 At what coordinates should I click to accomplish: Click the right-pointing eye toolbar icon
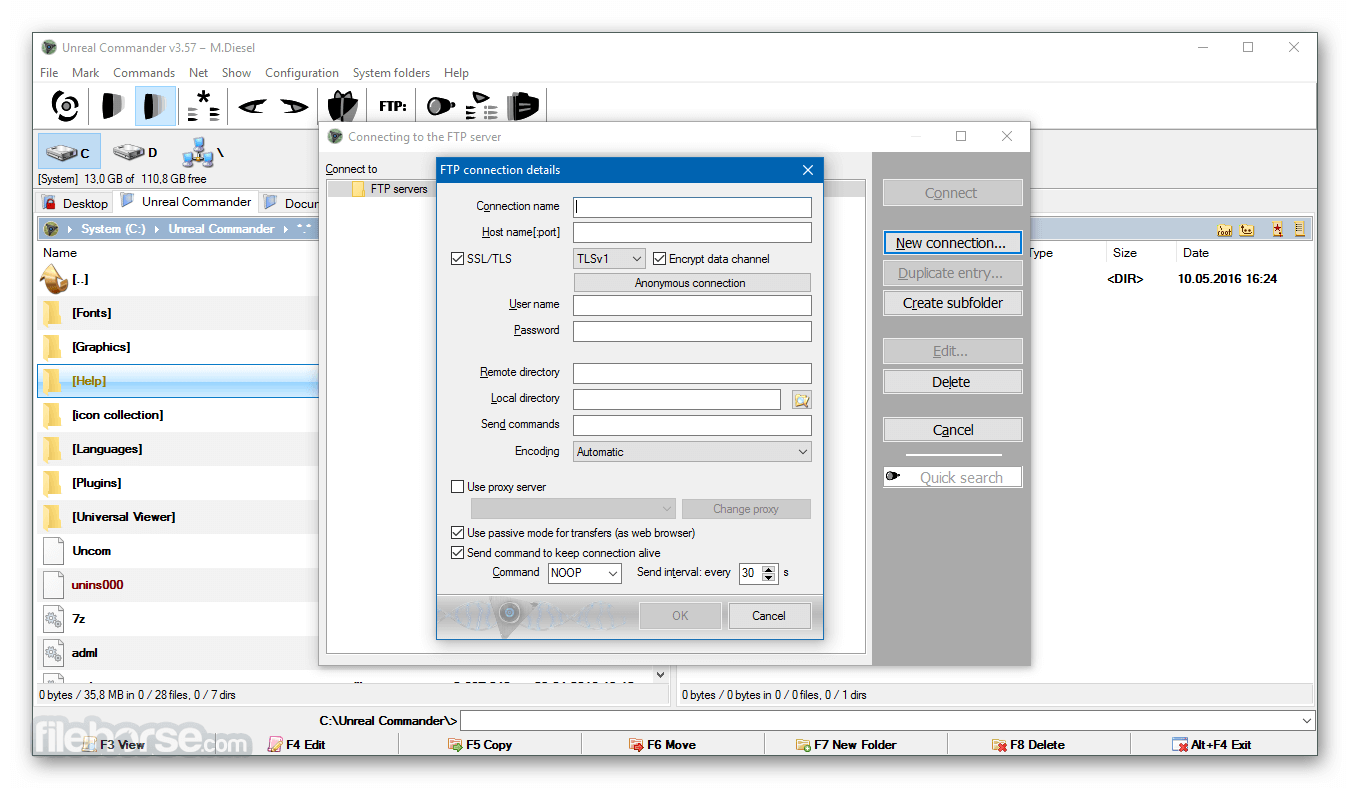coord(294,105)
